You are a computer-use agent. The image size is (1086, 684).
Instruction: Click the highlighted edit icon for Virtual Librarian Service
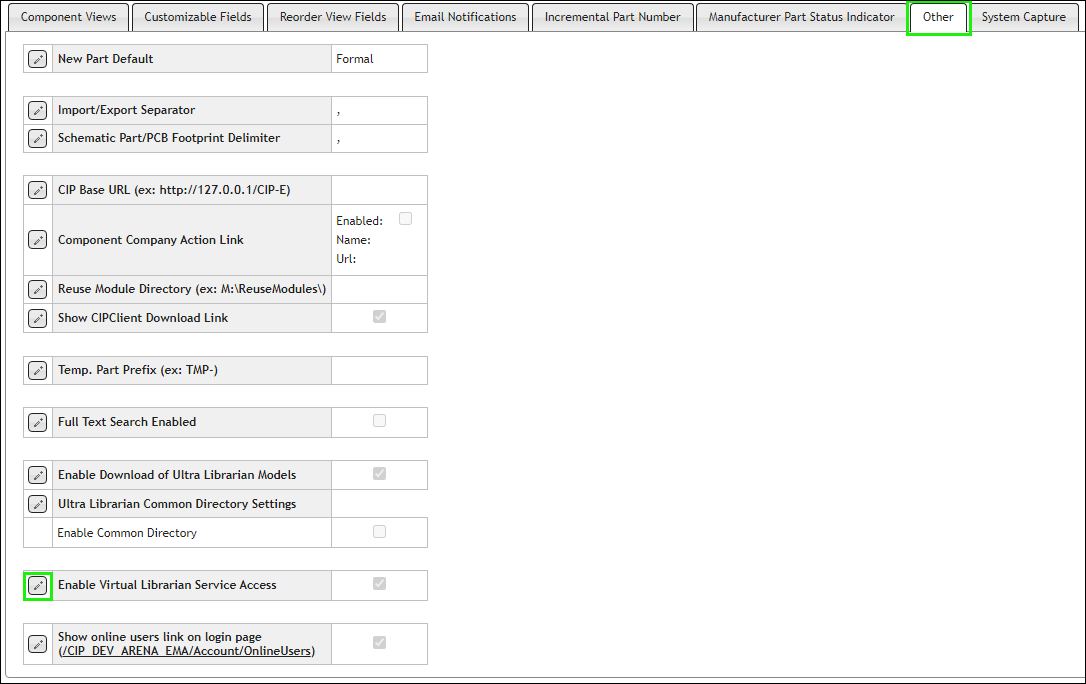[x=37, y=585]
